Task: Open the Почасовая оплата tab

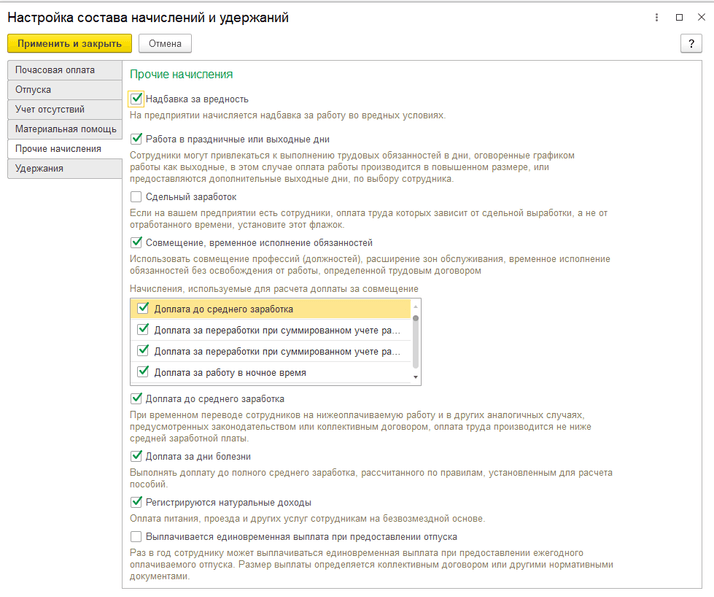Action: pos(65,70)
